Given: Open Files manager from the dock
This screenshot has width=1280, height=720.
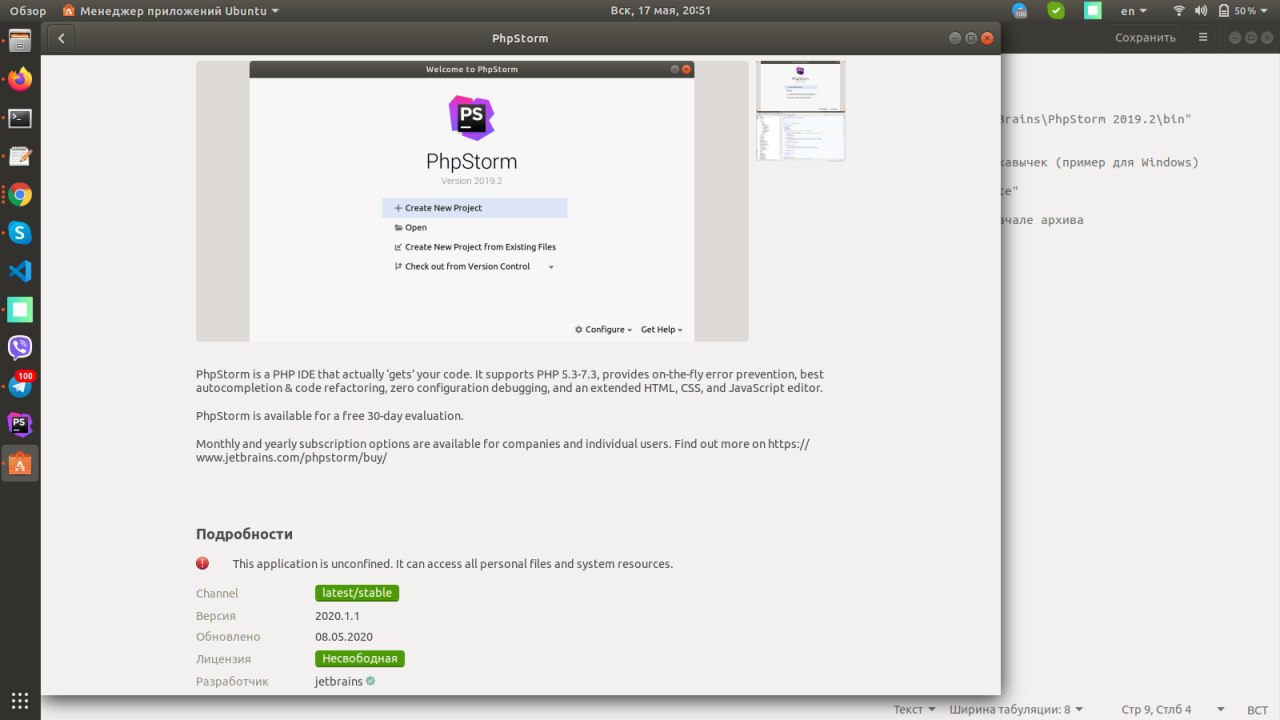Looking at the screenshot, I should [x=20, y=41].
